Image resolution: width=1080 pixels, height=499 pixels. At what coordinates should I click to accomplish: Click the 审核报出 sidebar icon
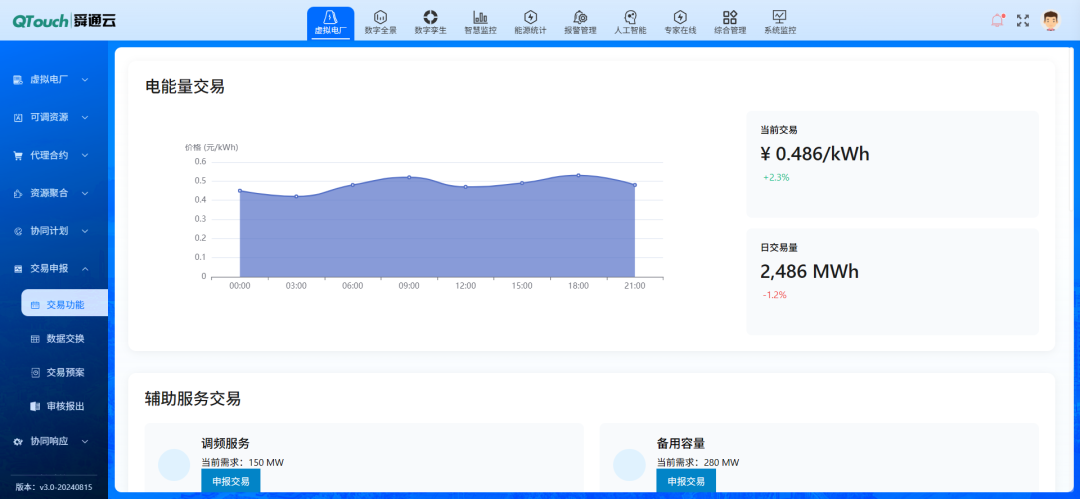[x=35, y=407]
